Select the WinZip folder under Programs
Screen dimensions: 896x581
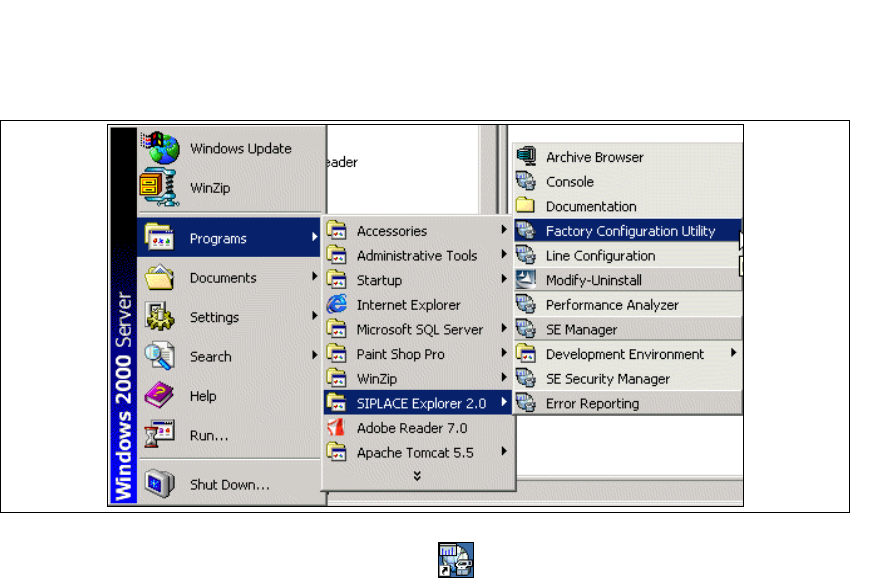point(418,378)
